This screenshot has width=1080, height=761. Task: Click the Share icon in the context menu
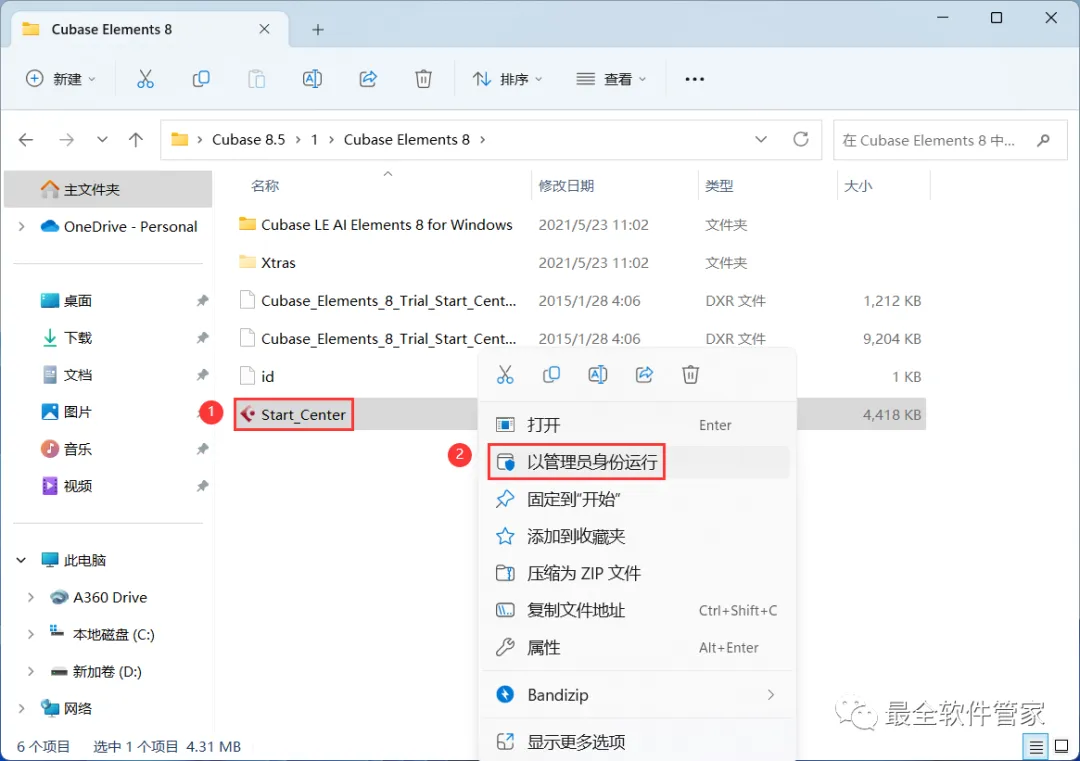644,375
